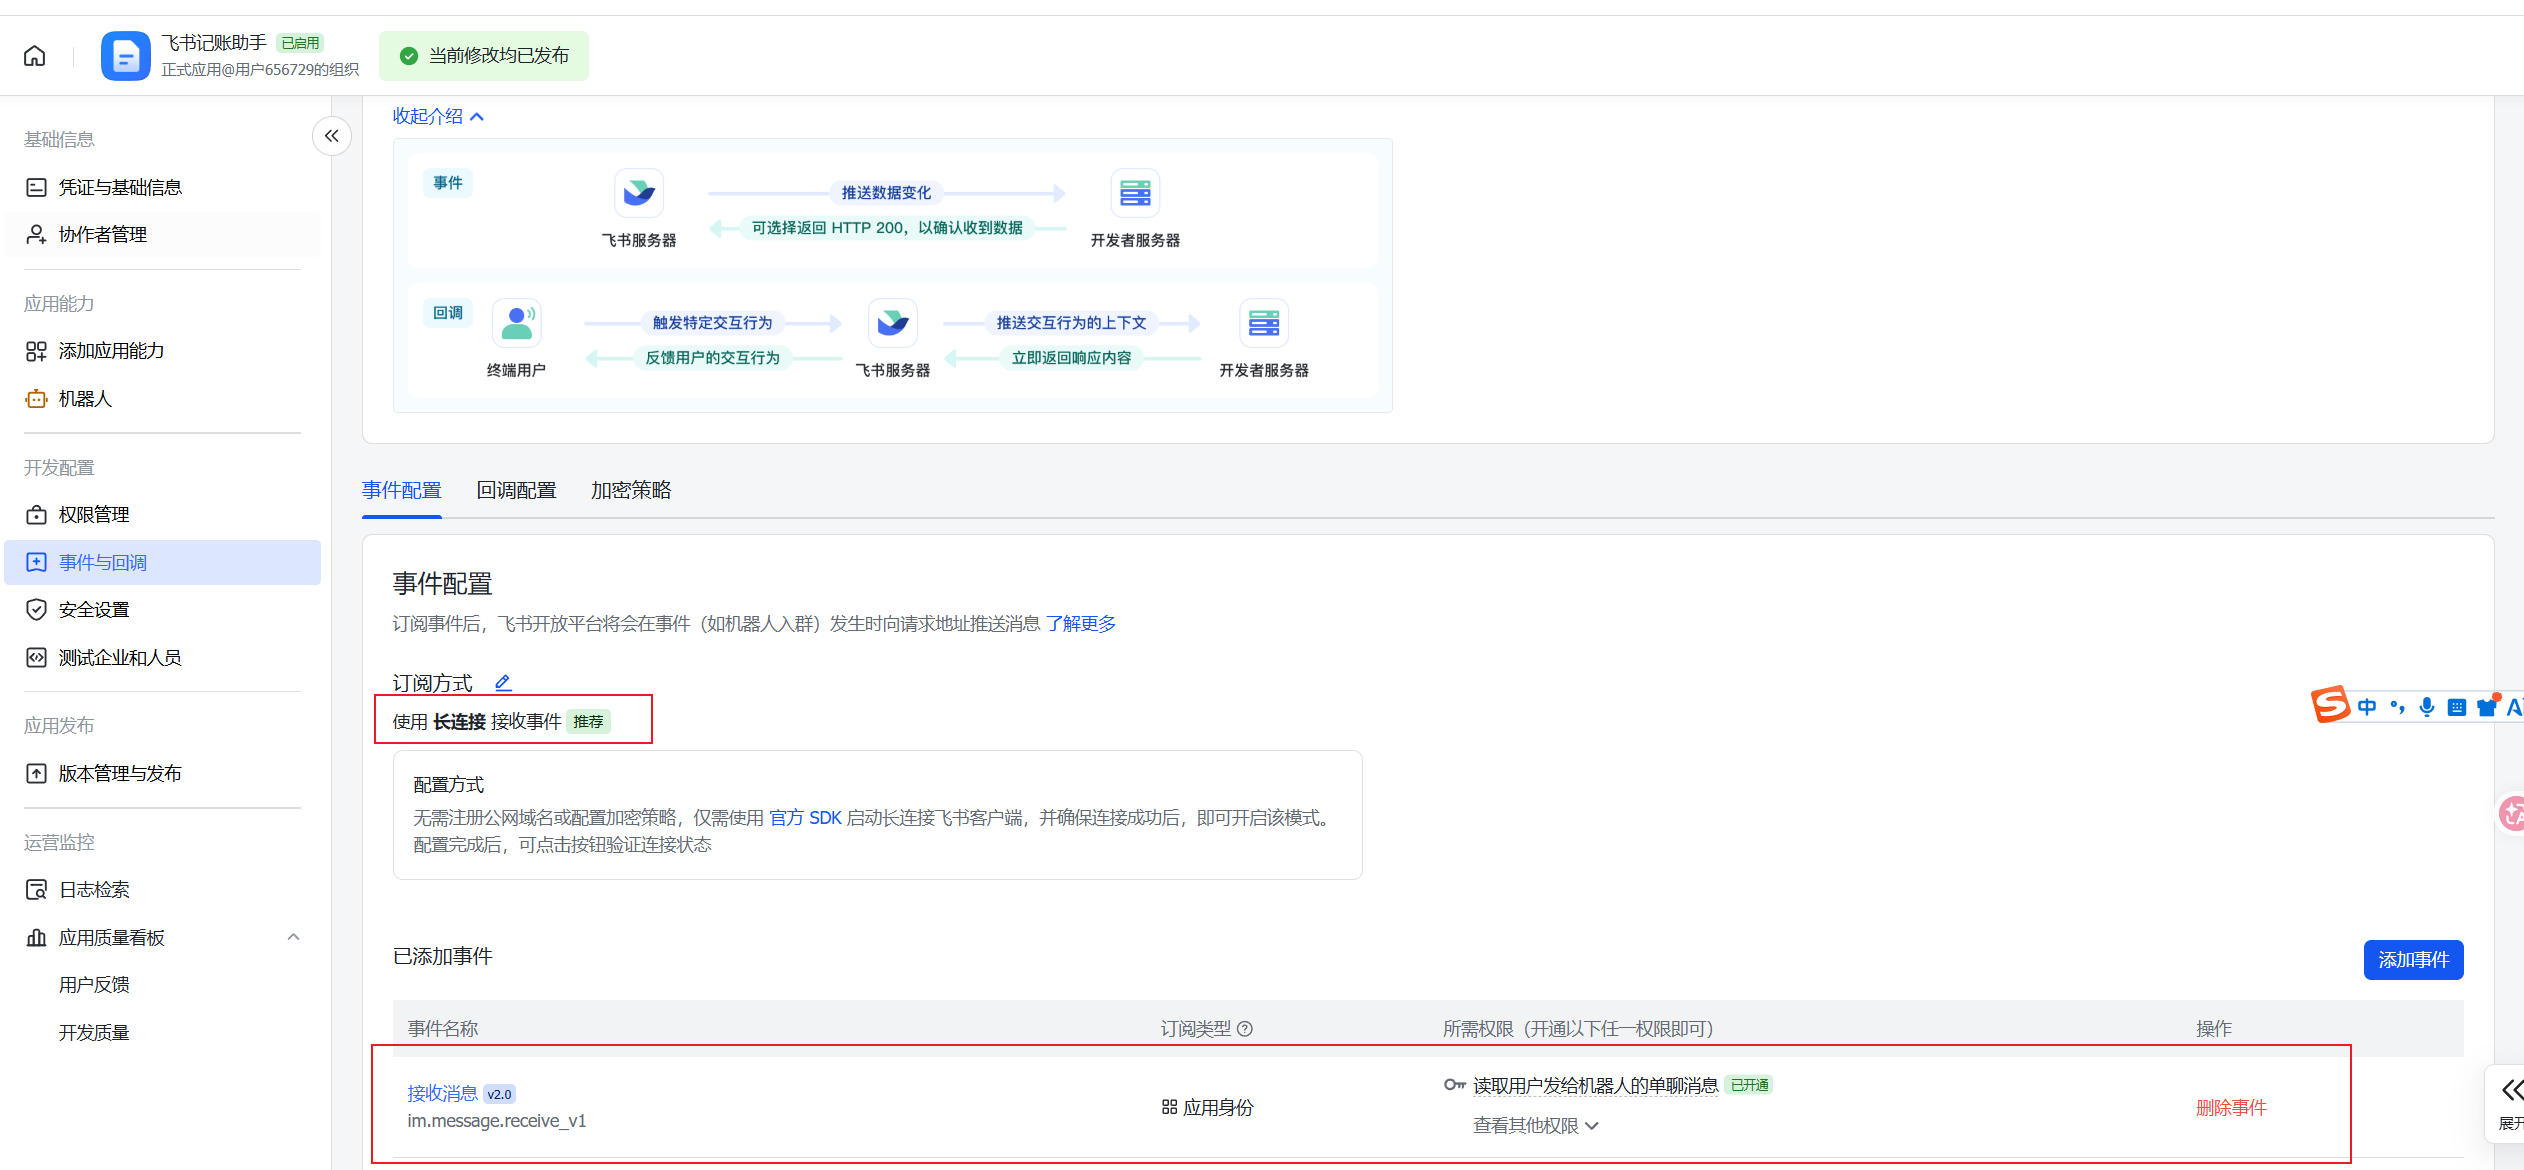
Task: Click 读取用户发给机器人的单聊消息 permission link
Action: (1596, 1086)
